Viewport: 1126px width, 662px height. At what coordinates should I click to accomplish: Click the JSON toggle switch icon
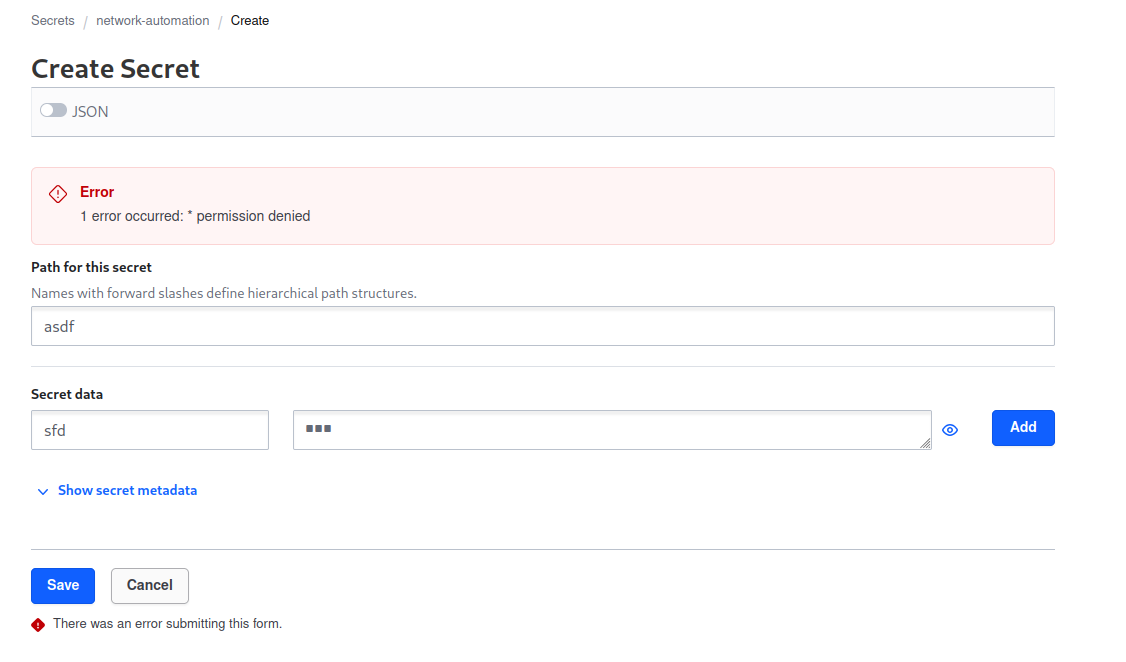53,110
